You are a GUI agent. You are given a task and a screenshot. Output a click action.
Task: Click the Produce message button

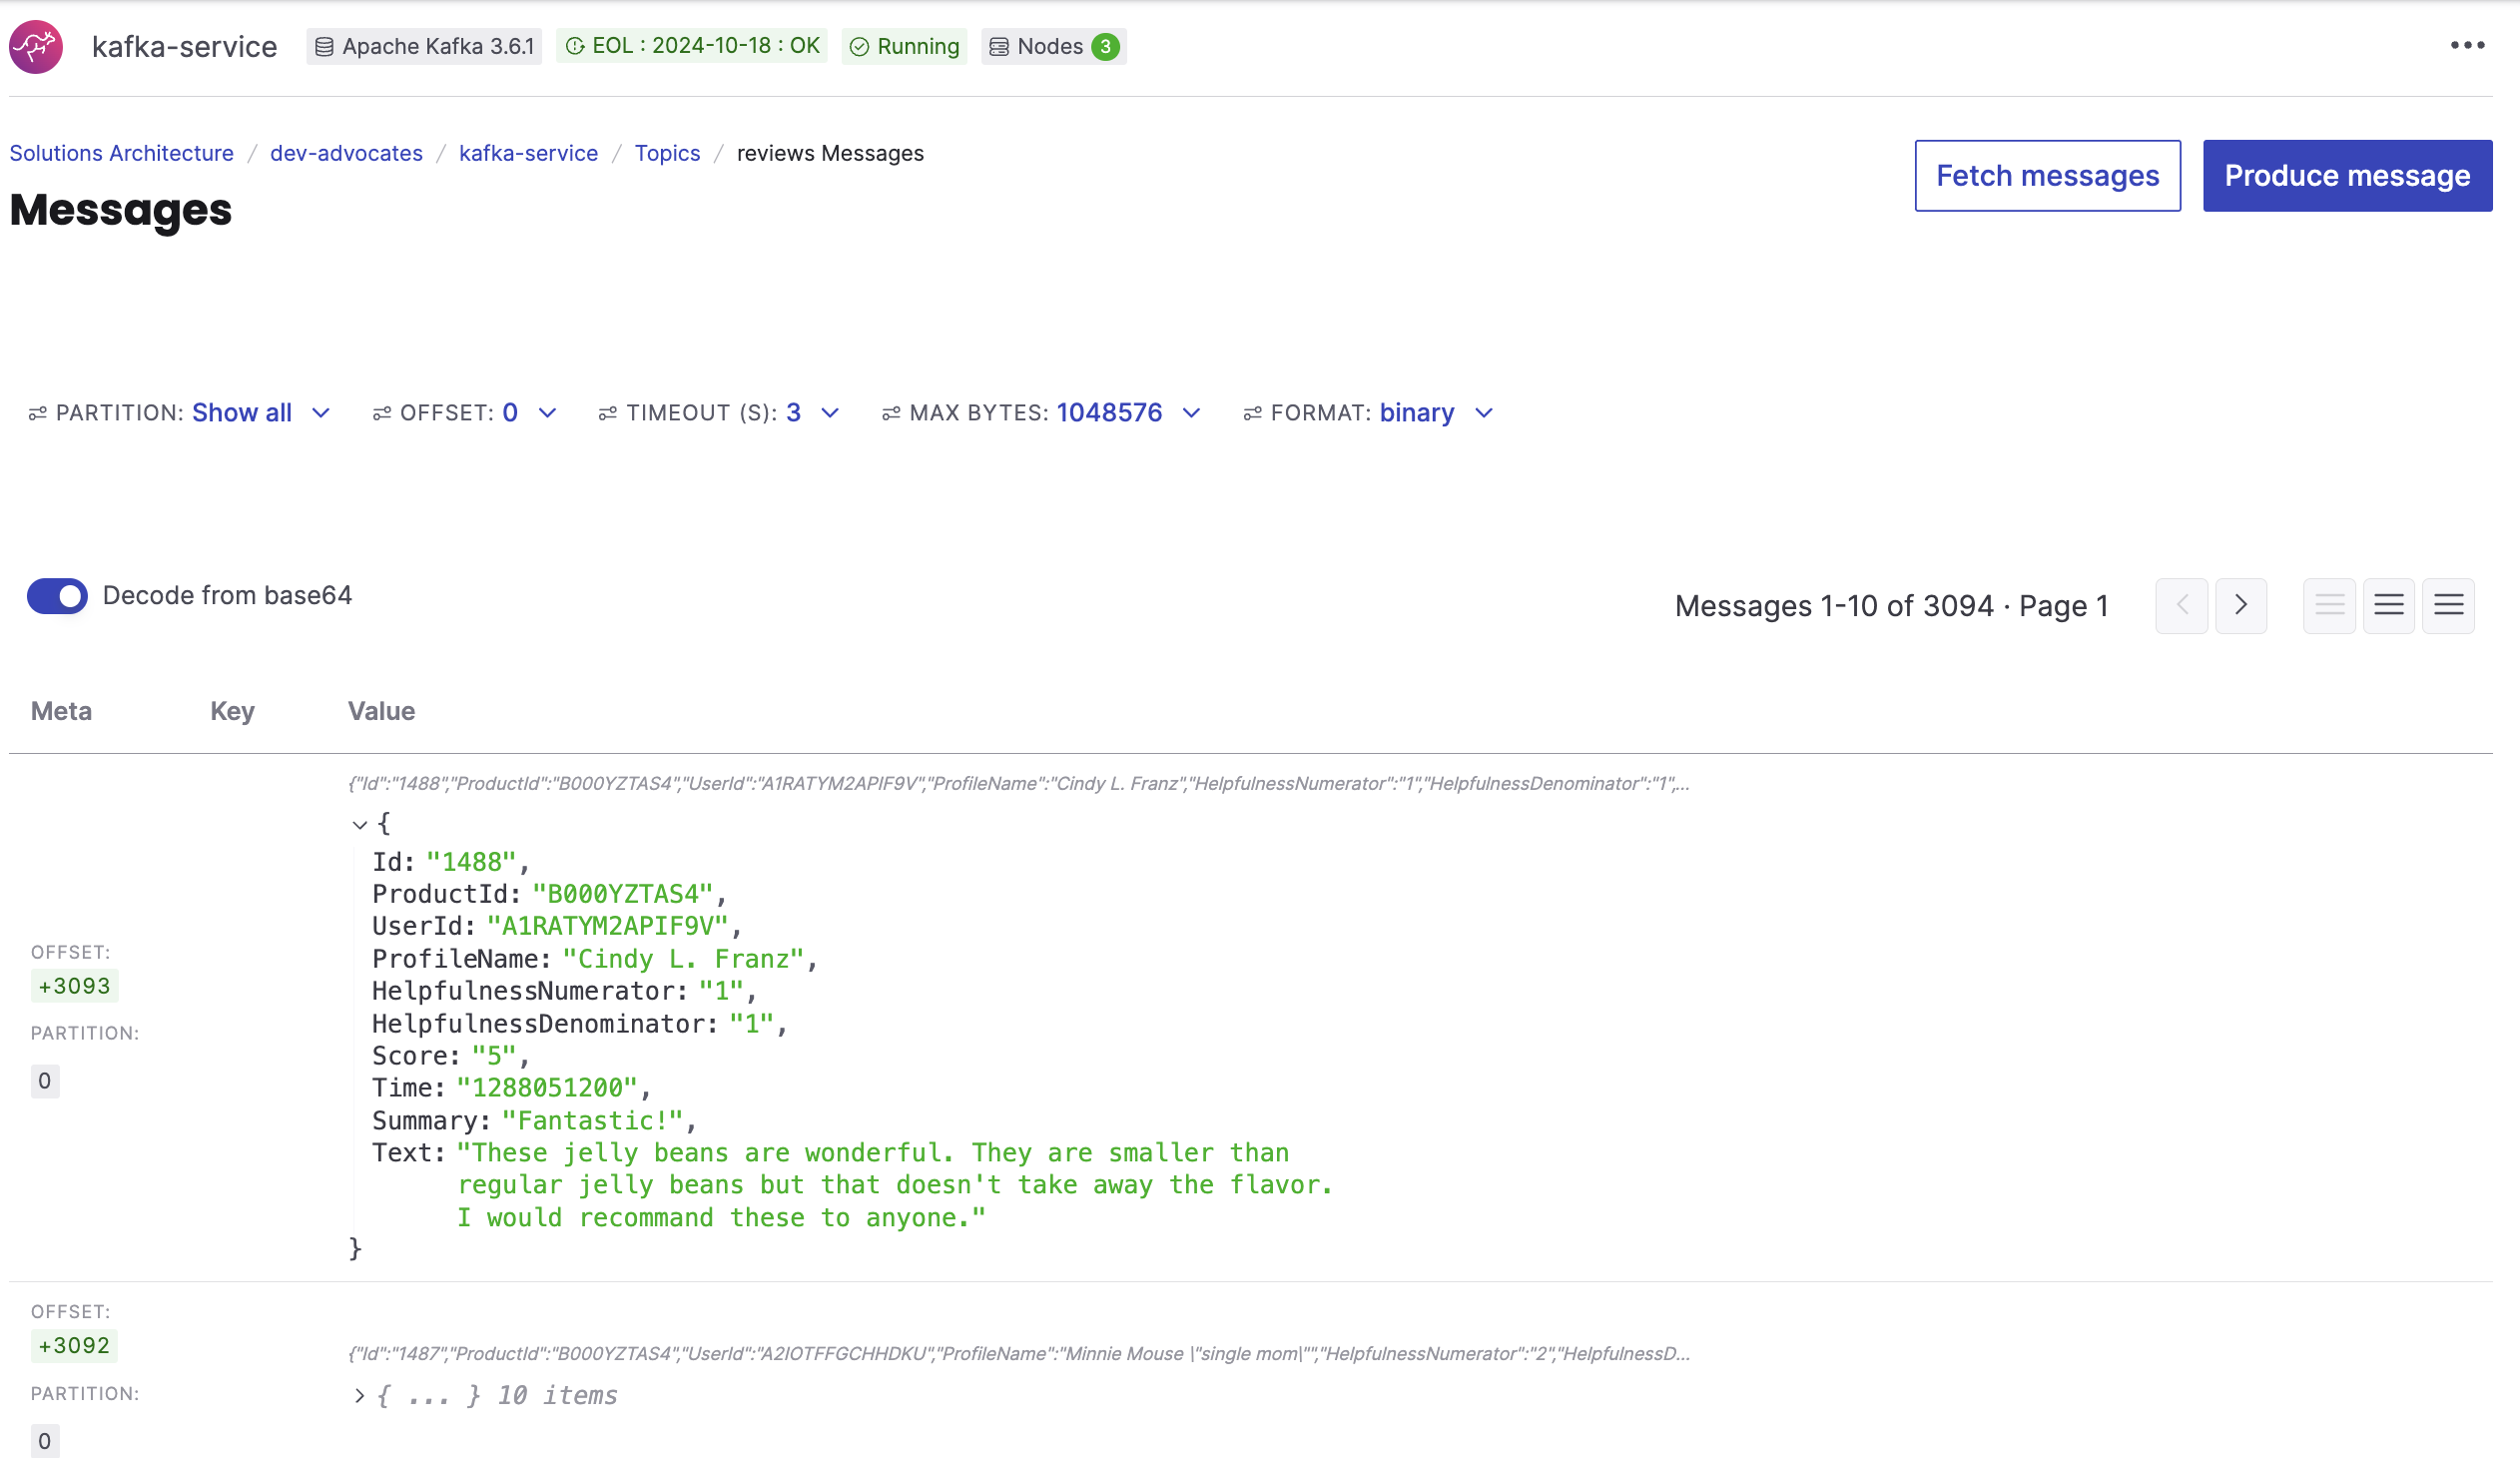(x=2347, y=175)
